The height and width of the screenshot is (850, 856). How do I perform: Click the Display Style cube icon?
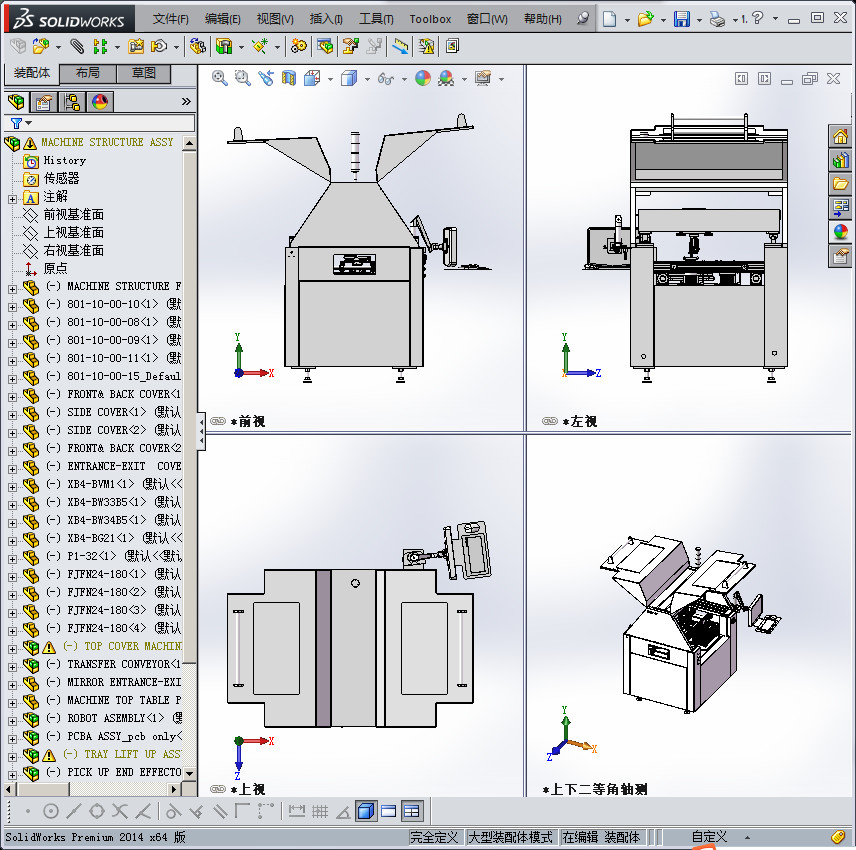point(348,79)
